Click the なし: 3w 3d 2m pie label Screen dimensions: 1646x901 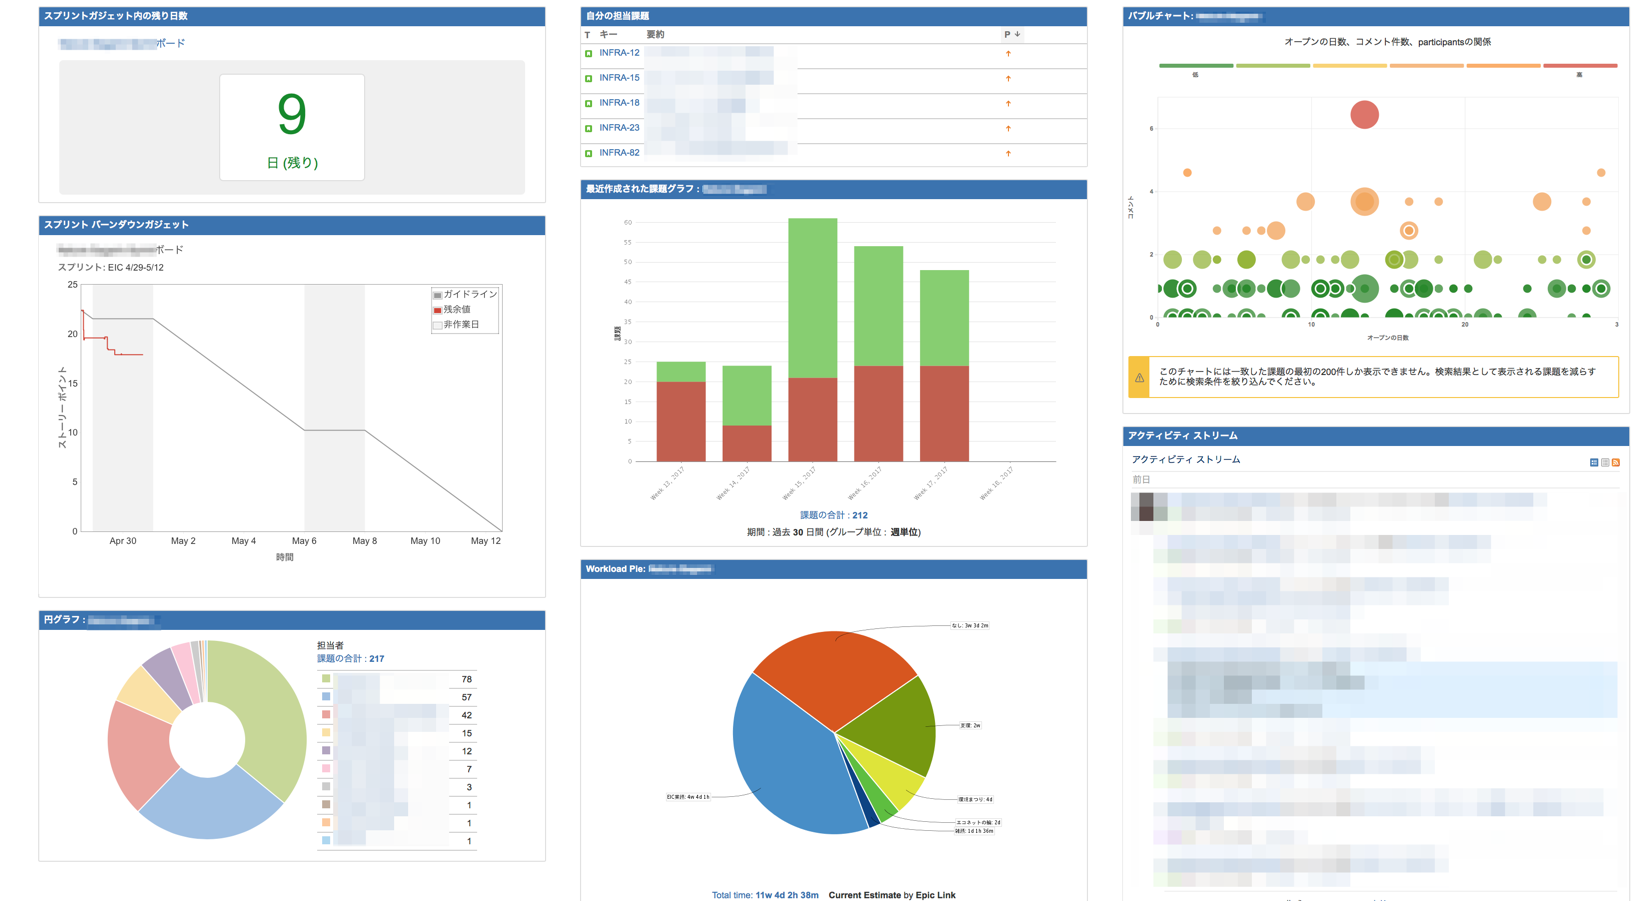970,626
